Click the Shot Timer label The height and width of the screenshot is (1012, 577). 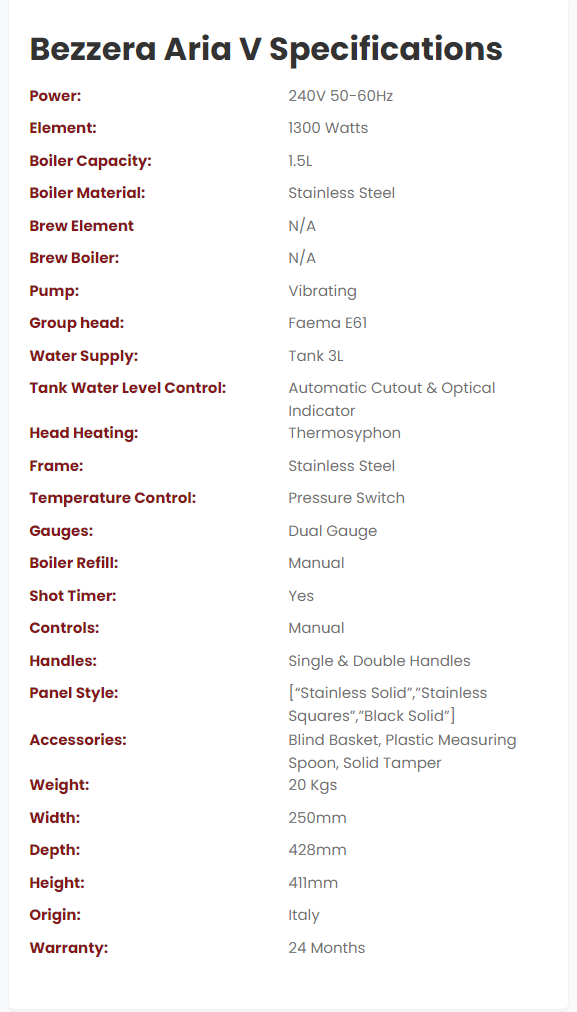(x=73, y=596)
